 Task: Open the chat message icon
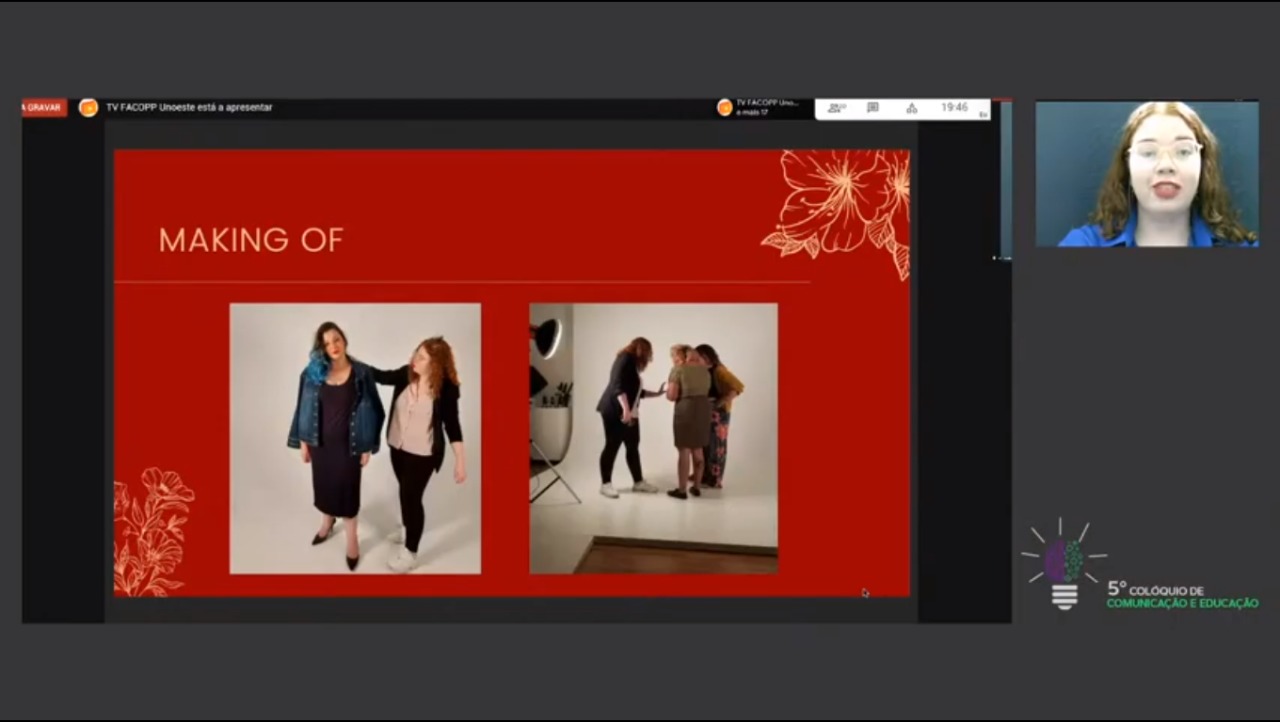pos(873,108)
